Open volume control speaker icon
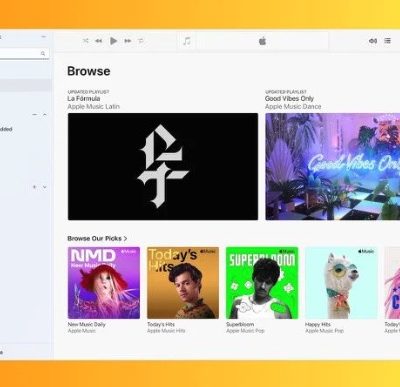The image size is (400, 387). coord(373,41)
